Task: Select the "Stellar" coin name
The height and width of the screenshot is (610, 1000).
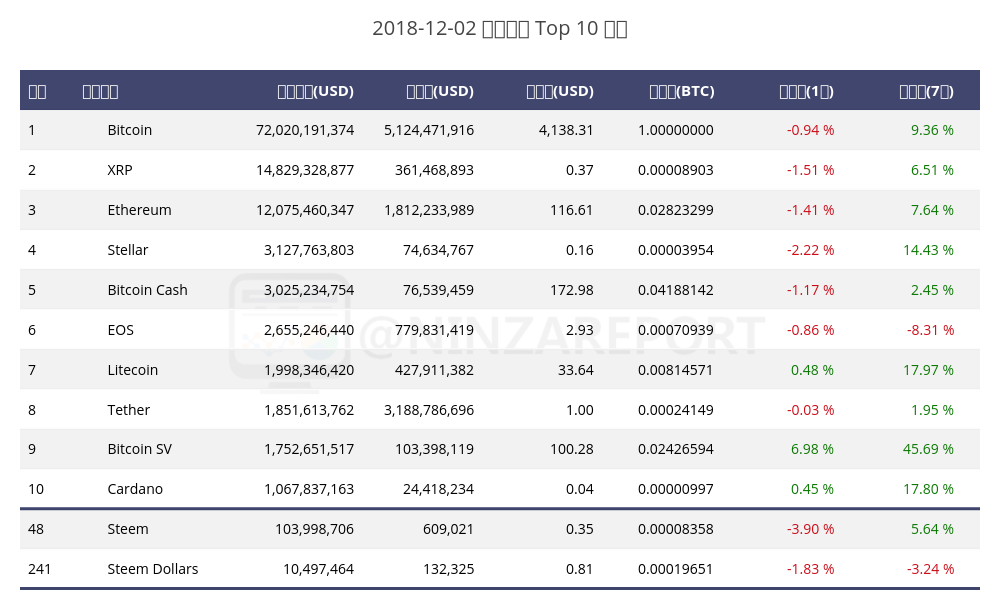Action: (128, 250)
